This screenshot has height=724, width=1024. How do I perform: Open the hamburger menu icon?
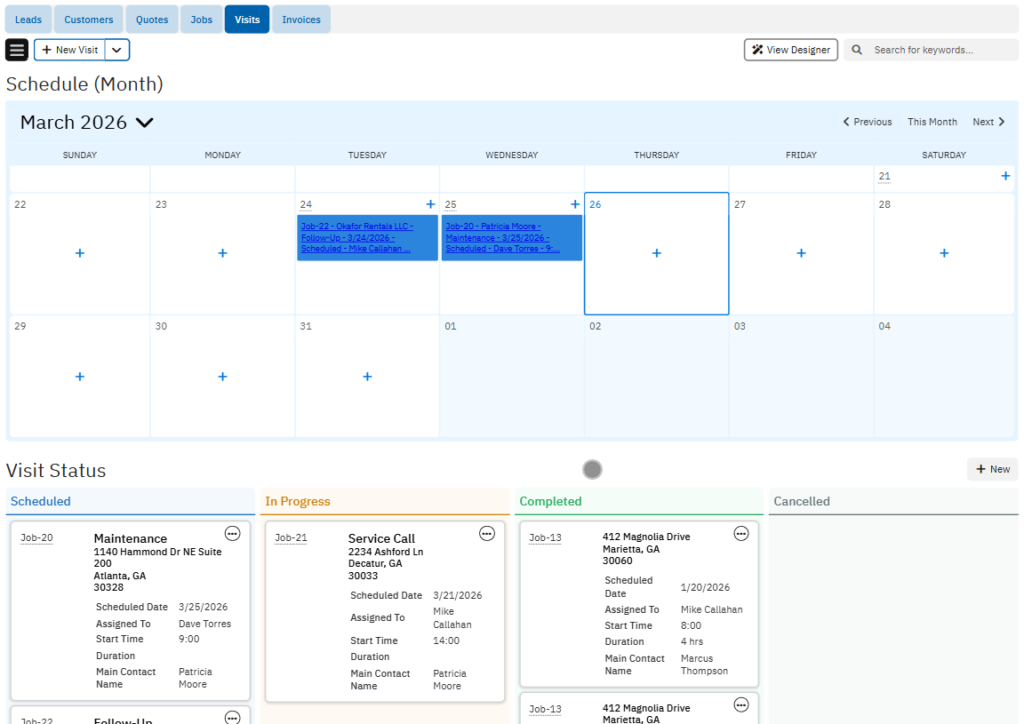17,50
